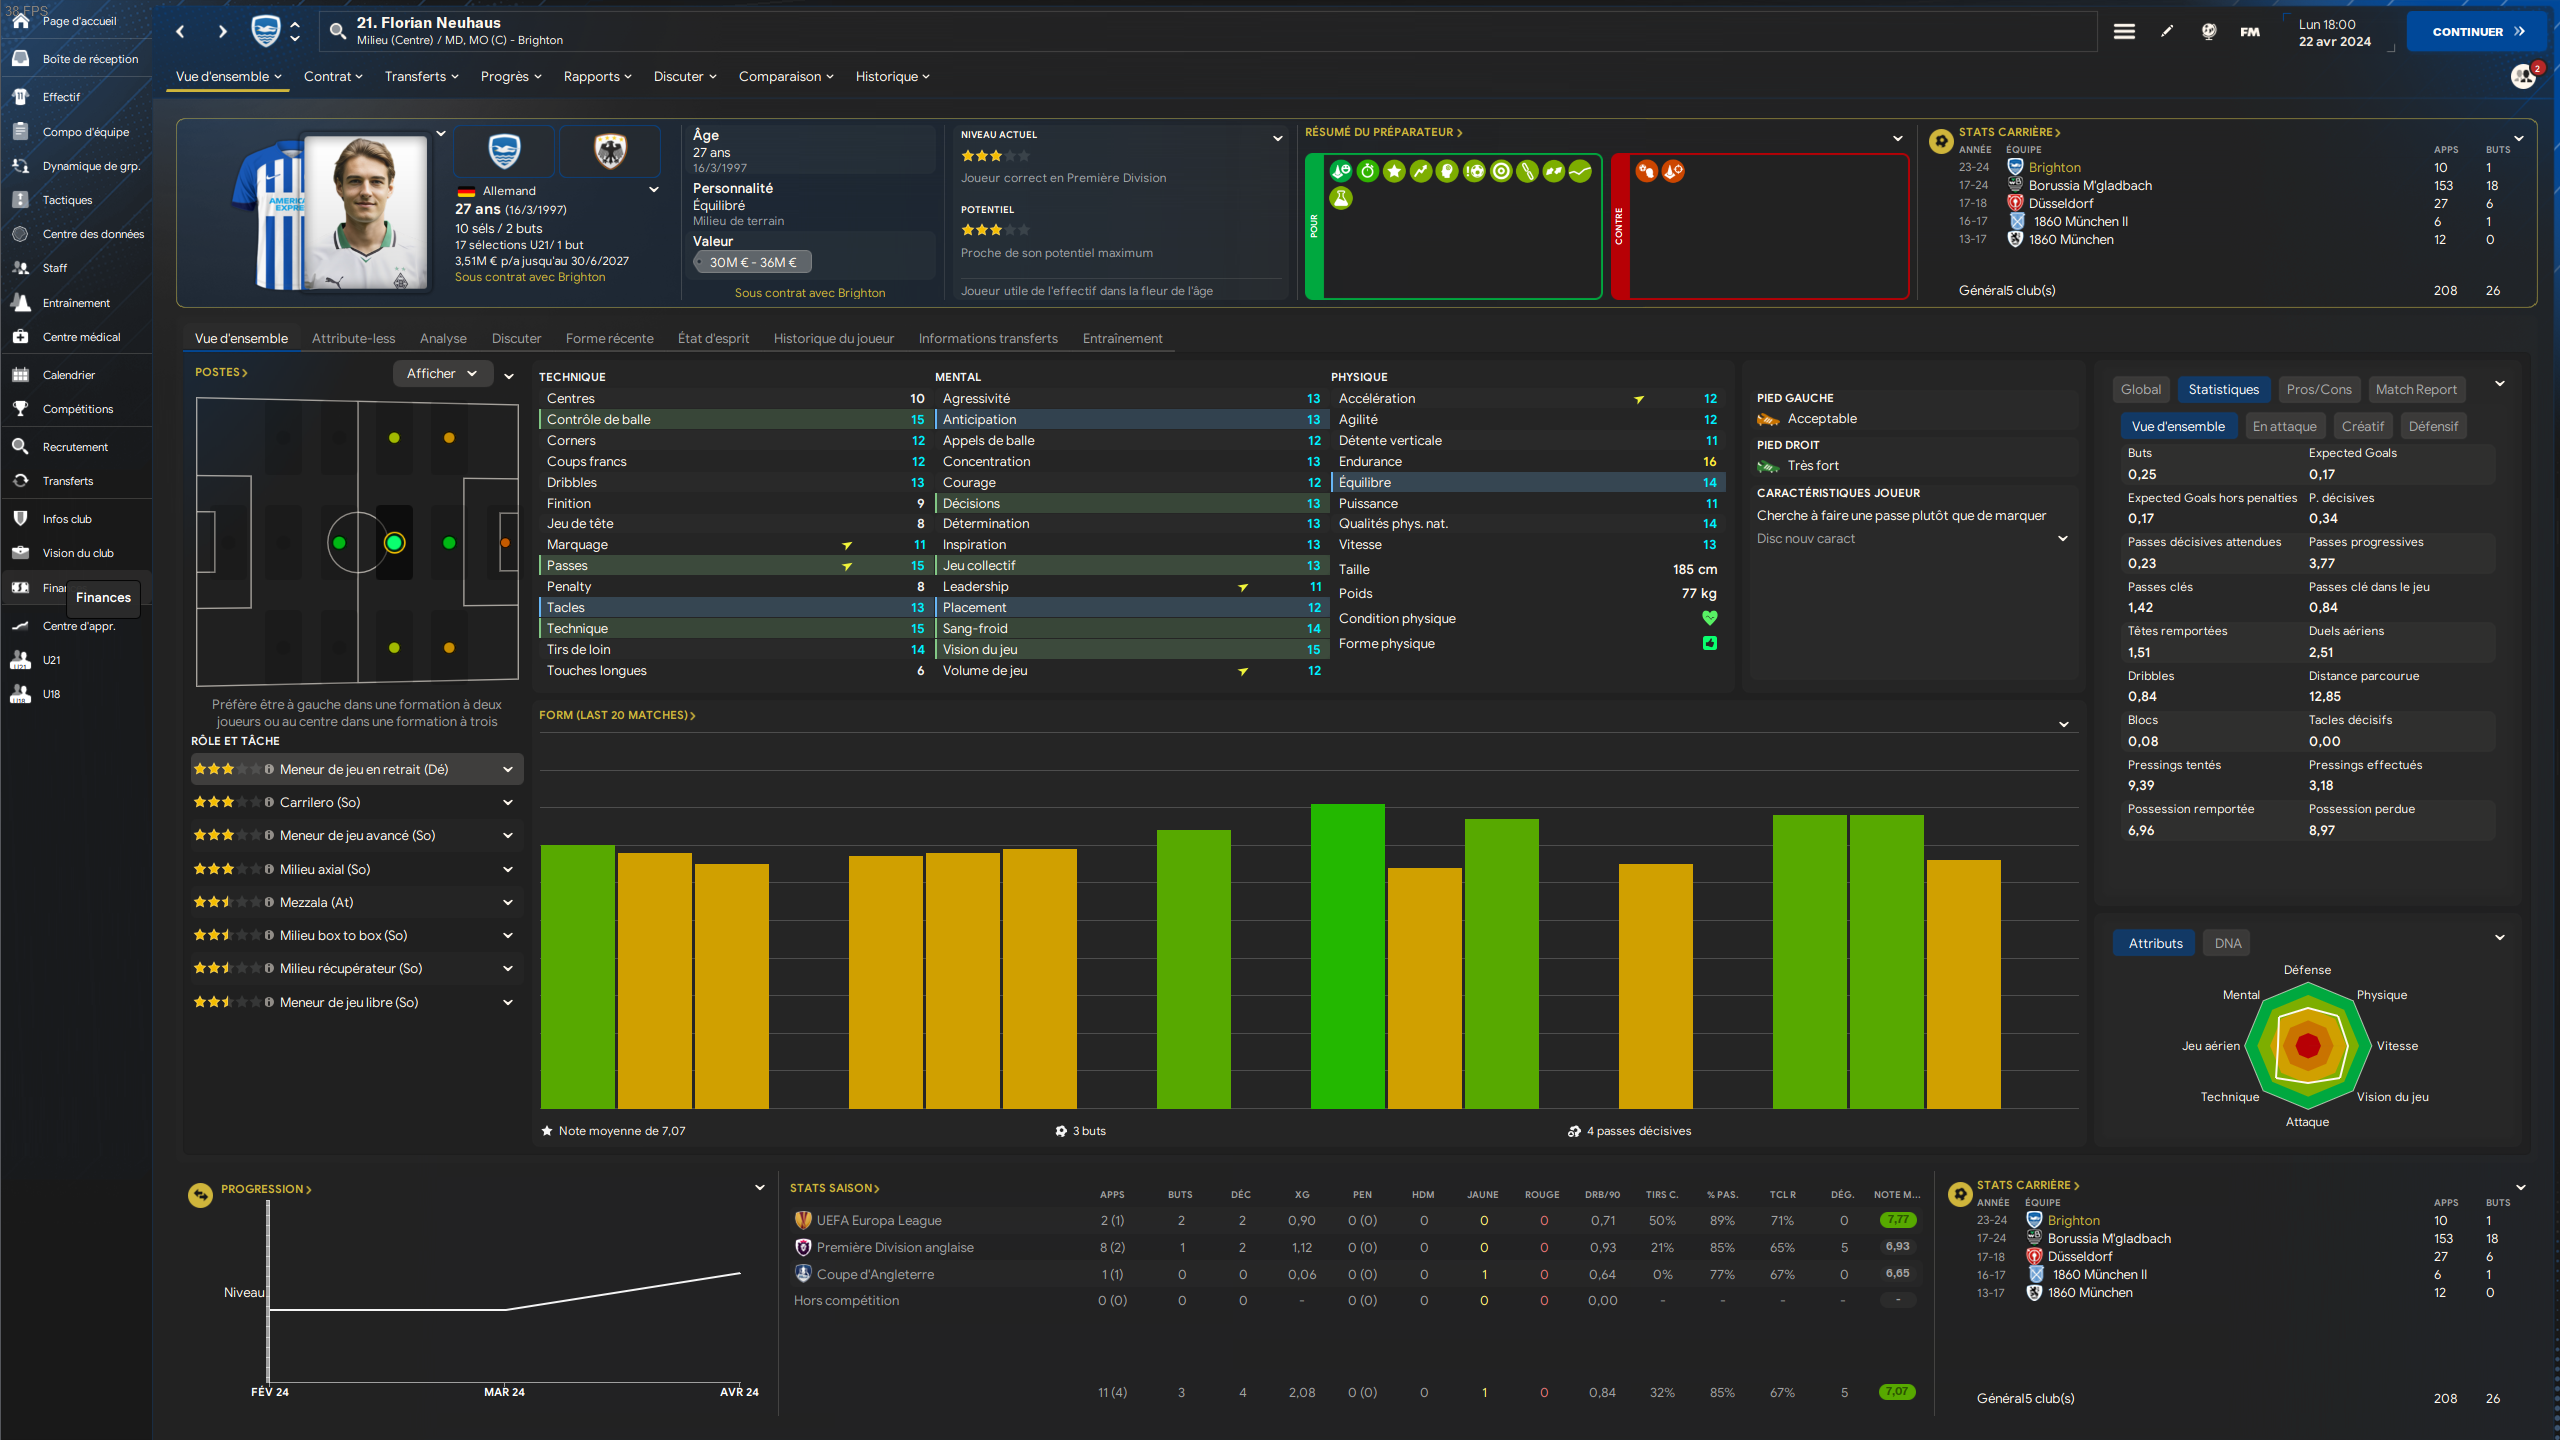Open Résumé du préparateur link
The image size is (2560, 1440).
(x=1383, y=132)
